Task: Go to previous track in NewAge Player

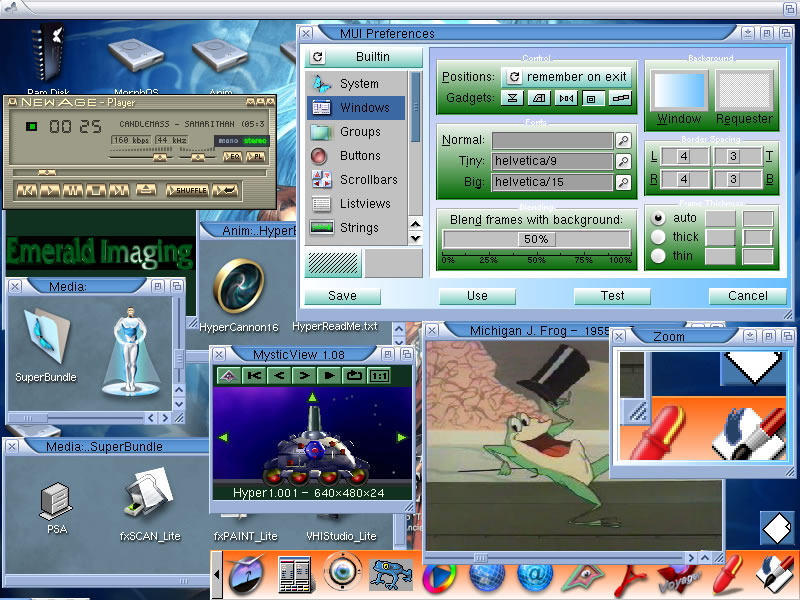Action: [27, 191]
